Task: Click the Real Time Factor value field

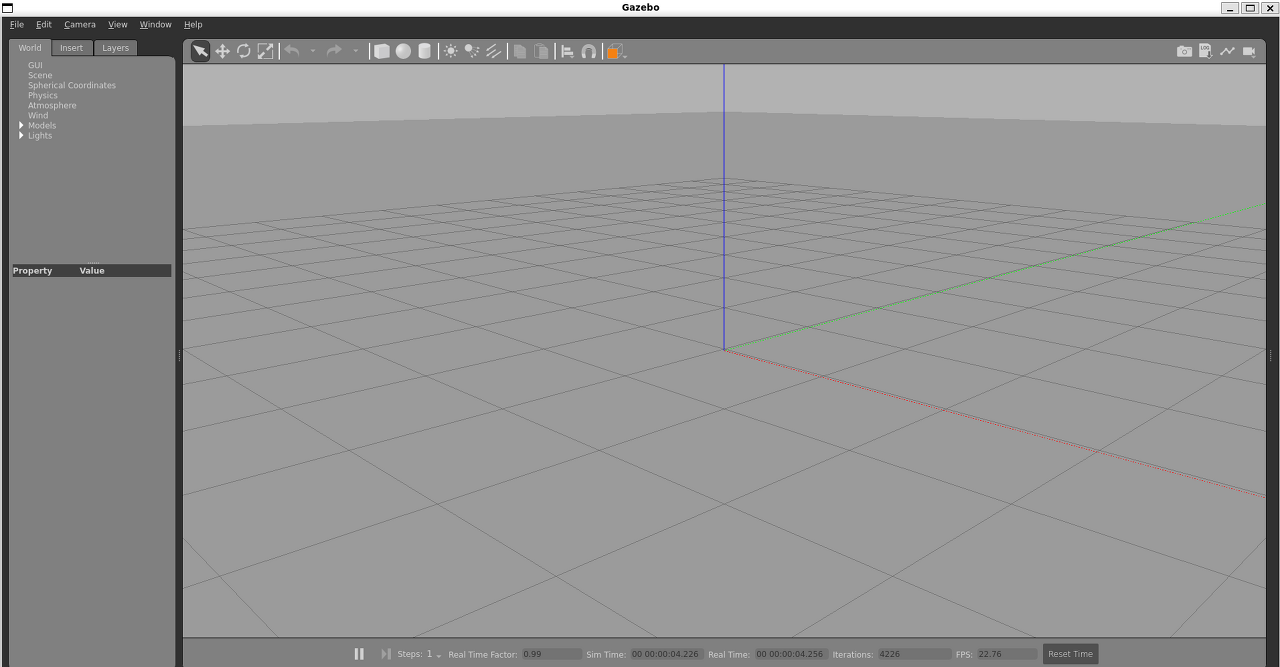Action: coord(551,654)
